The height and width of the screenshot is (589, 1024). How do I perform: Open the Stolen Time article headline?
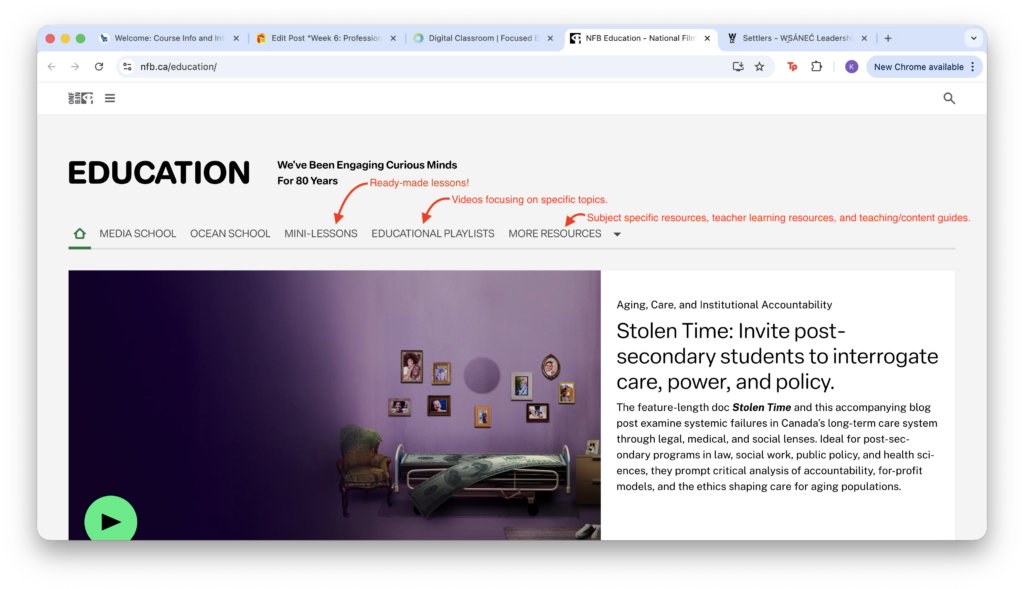776,357
